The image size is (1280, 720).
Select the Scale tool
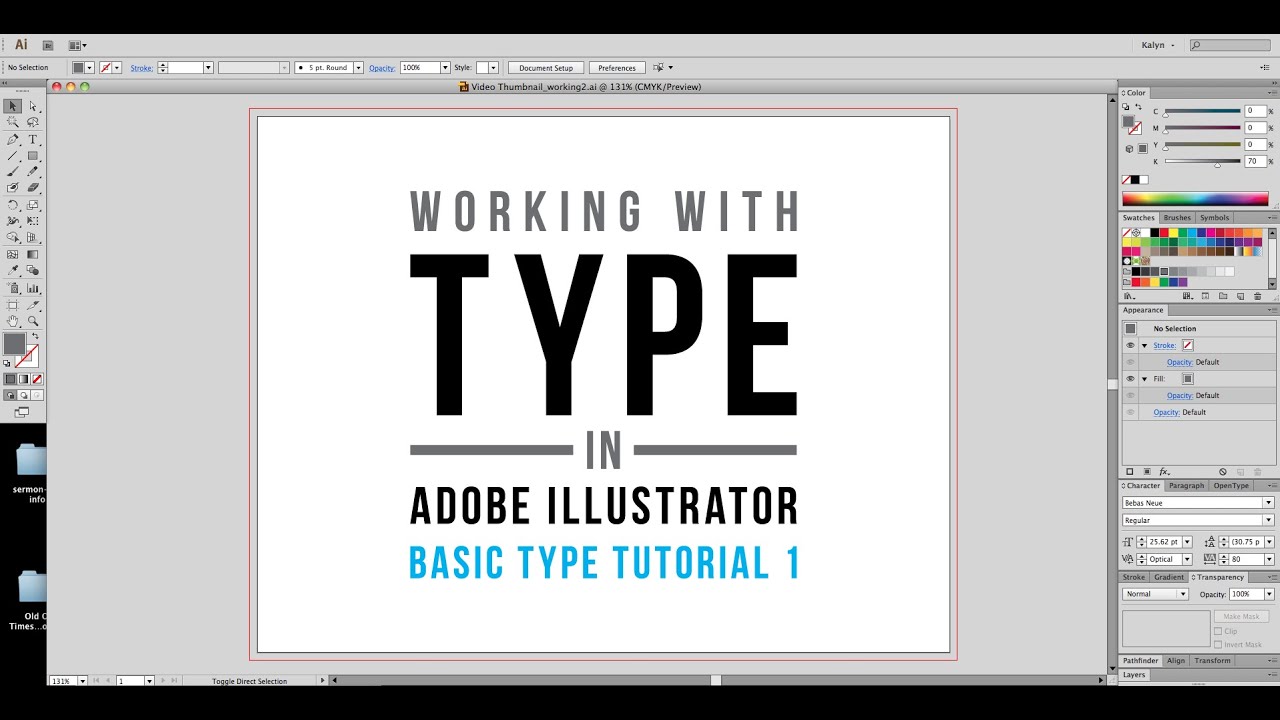coord(33,204)
